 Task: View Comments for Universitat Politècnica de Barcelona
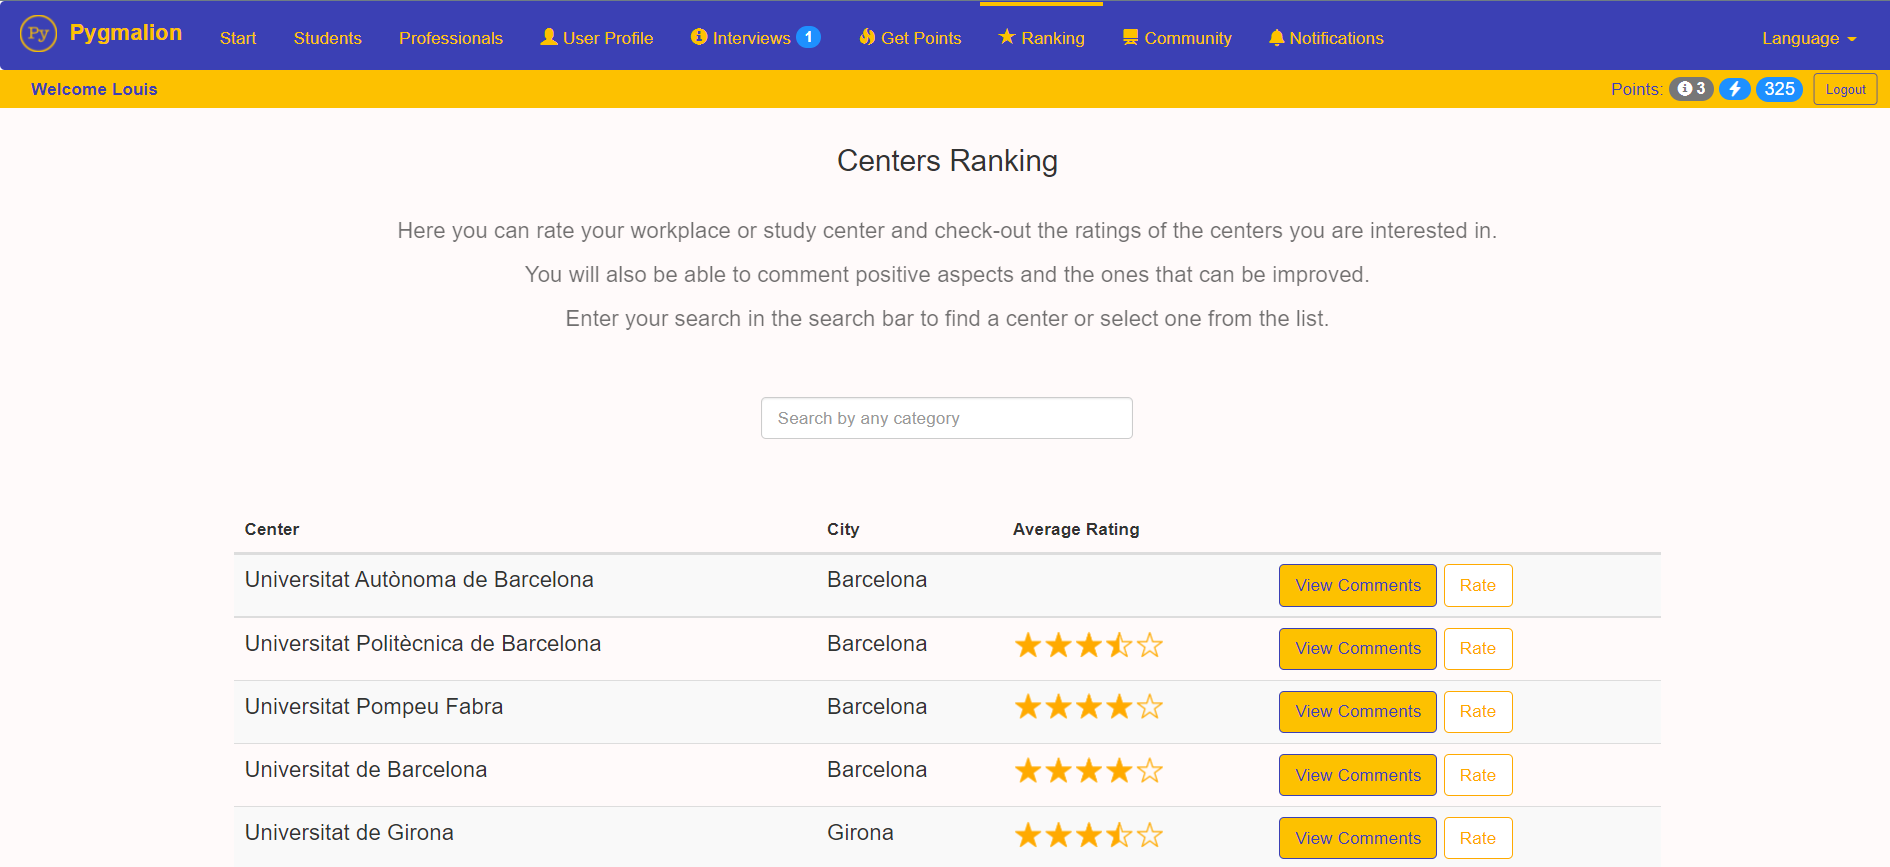coord(1357,648)
